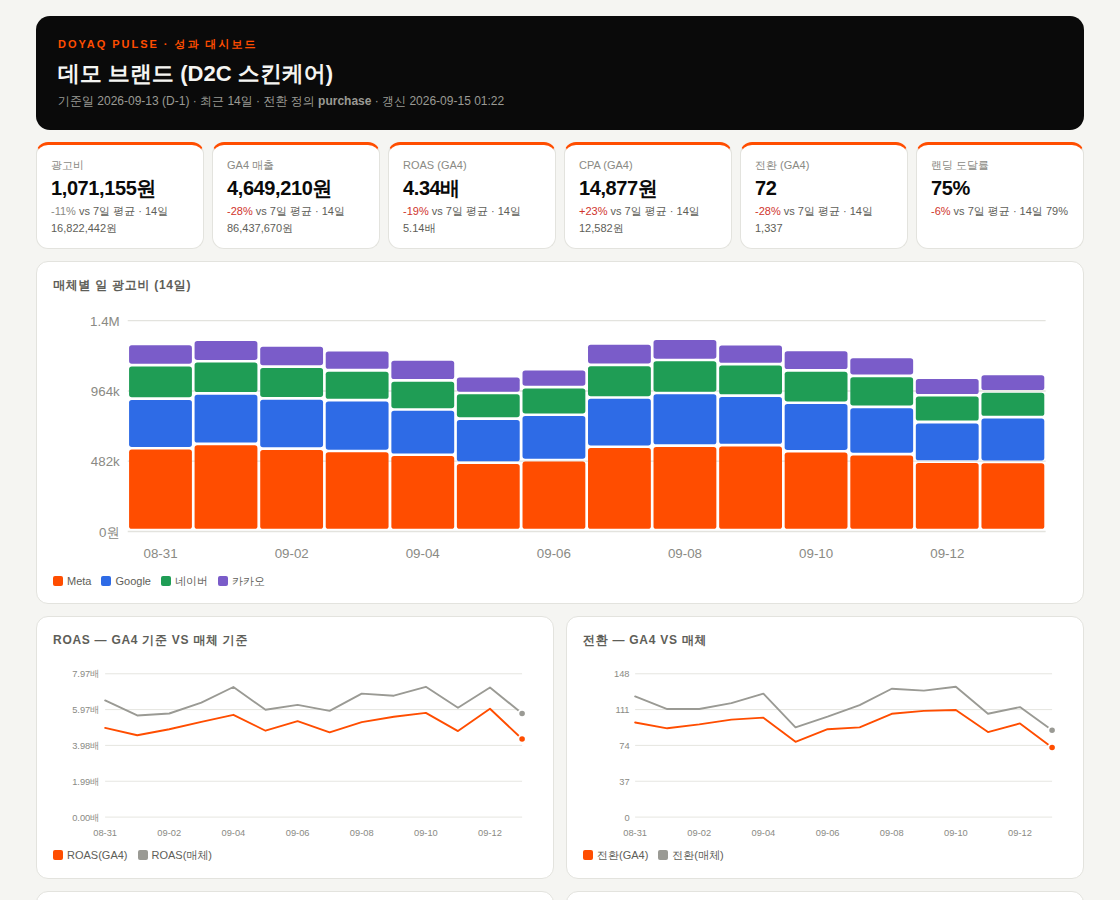Click the purple 카카오 bar segment for 09-10
The height and width of the screenshot is (900, 1120).
pos(816,360)
